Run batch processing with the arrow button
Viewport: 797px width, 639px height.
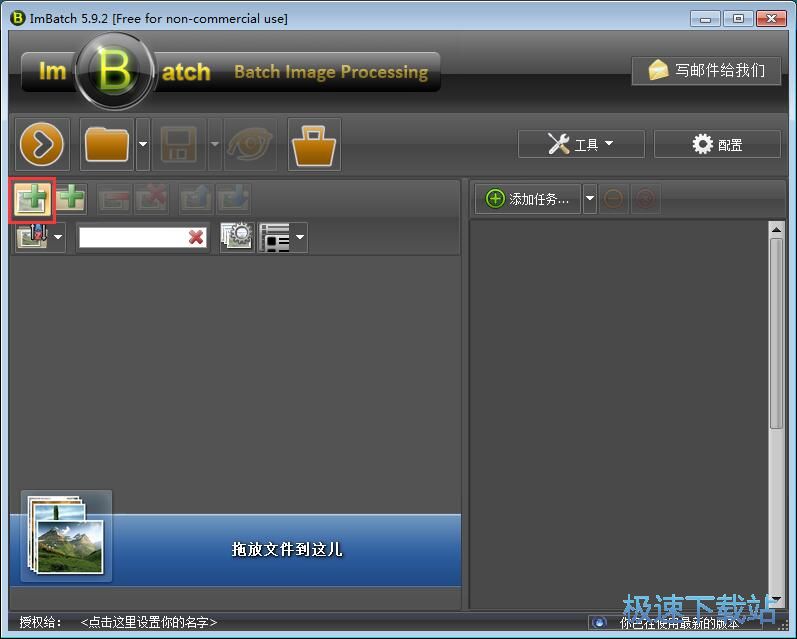[42, 144]
